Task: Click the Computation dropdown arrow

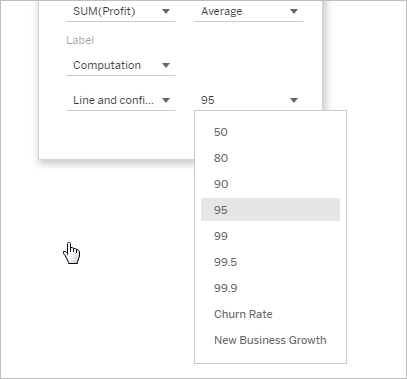Action: (x=166, y=65)
